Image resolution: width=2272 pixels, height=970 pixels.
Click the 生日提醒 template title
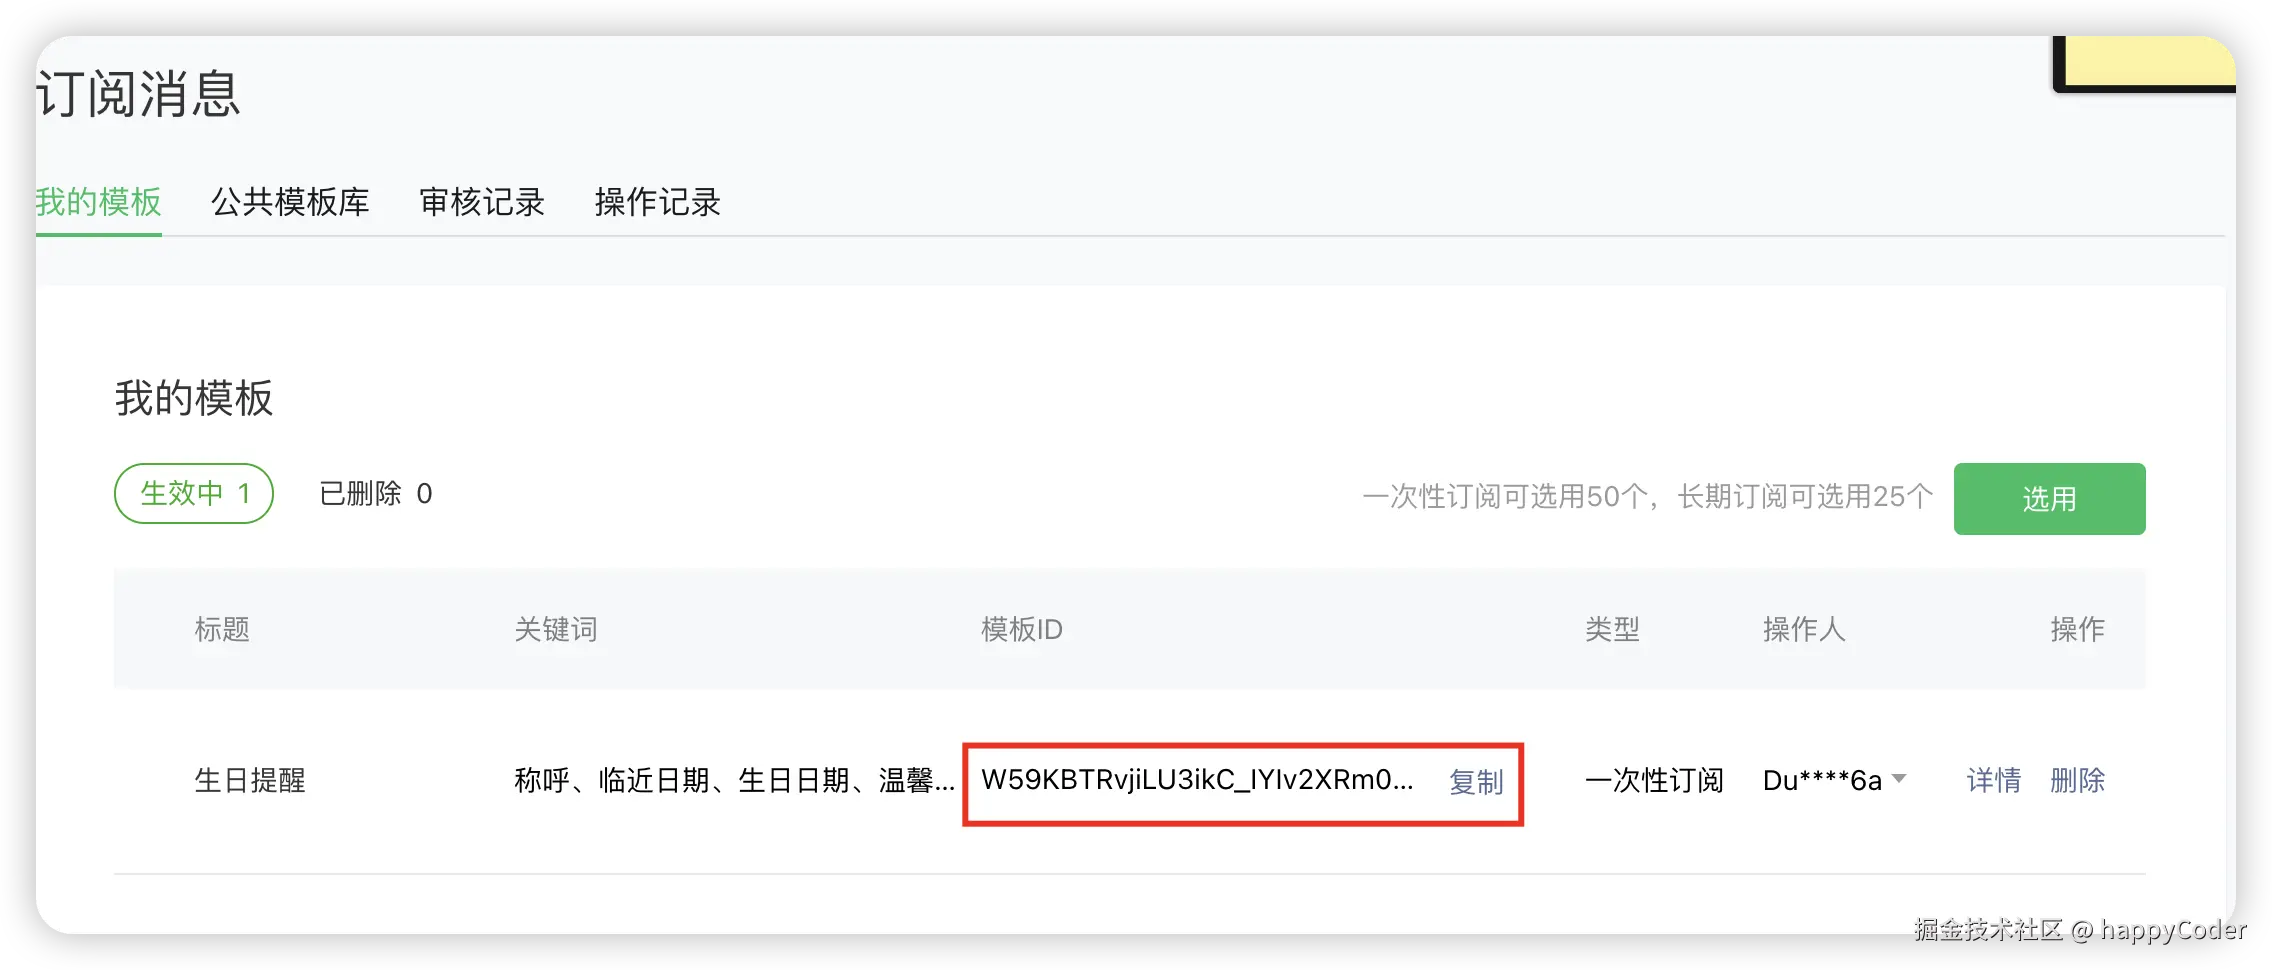tap(250, 780)
